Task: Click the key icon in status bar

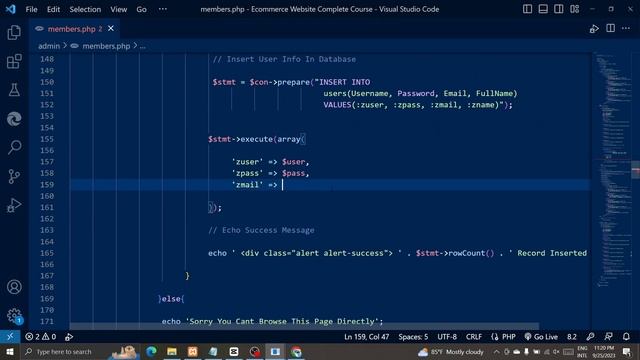Action: tap(590, 337)
